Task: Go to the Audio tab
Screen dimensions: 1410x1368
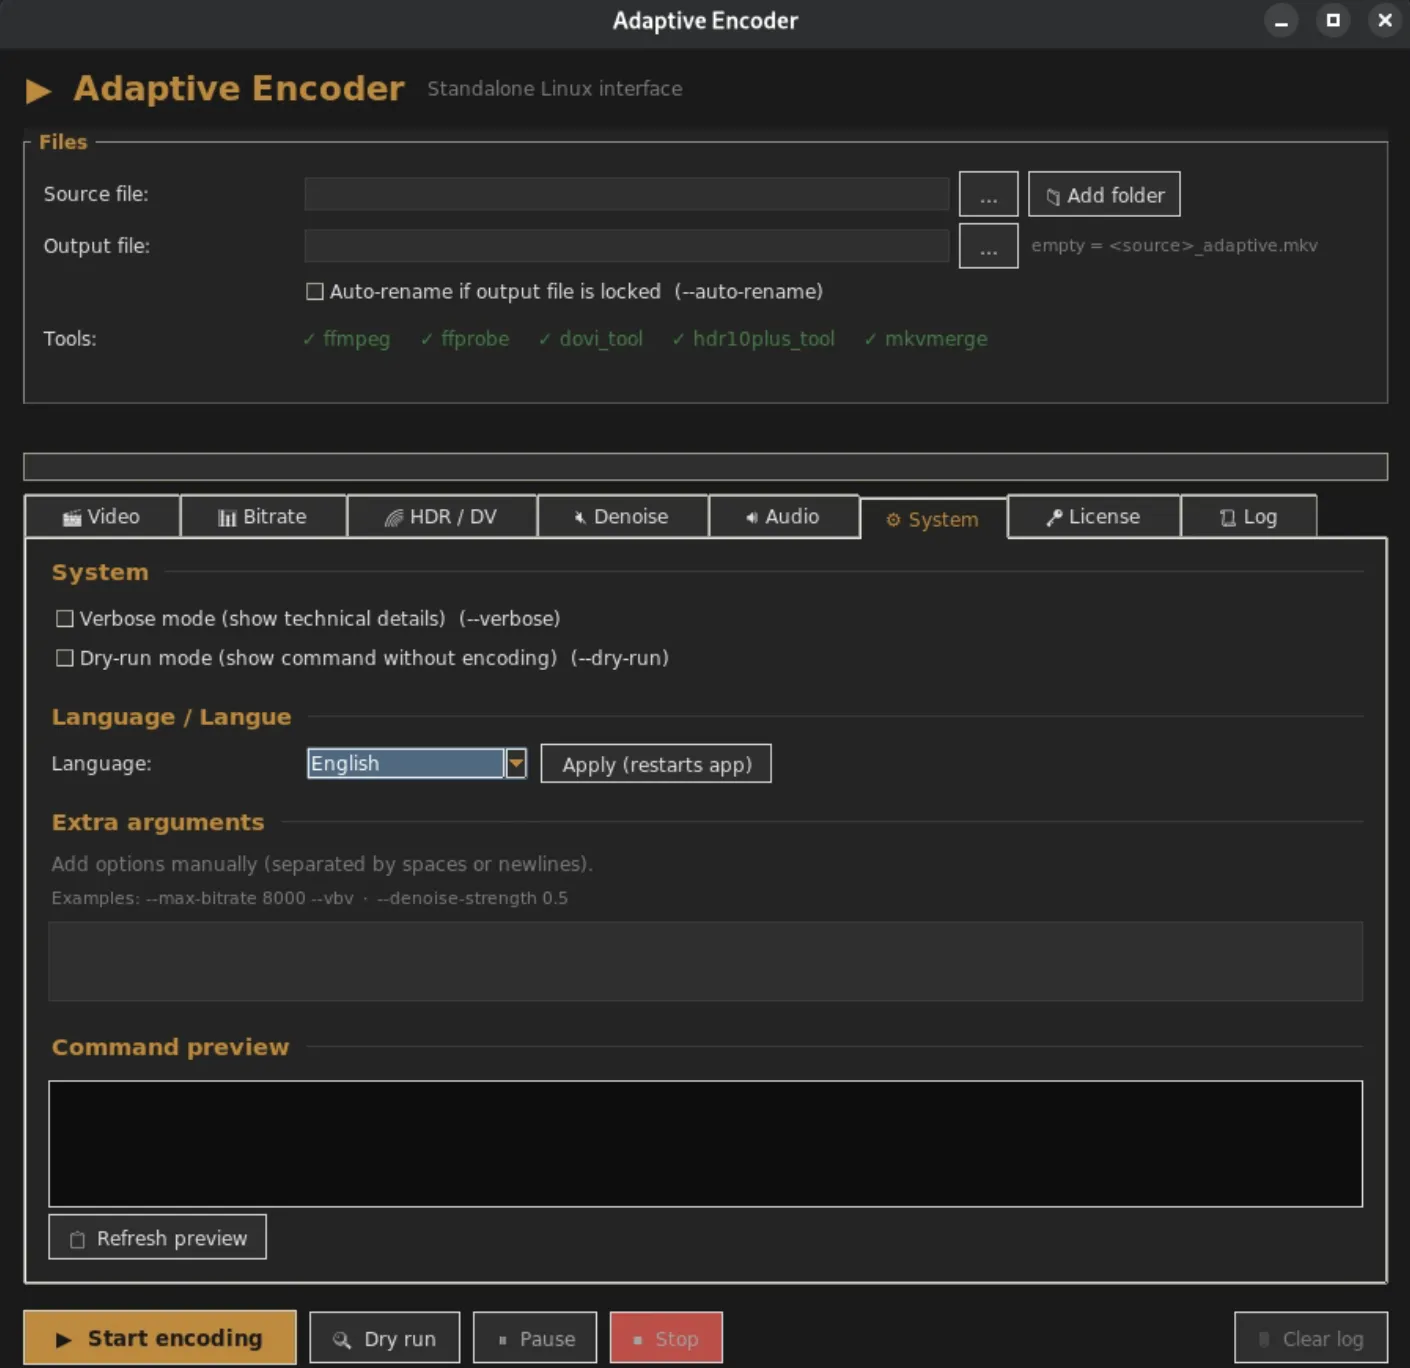Action: click(x=784, y=517)
